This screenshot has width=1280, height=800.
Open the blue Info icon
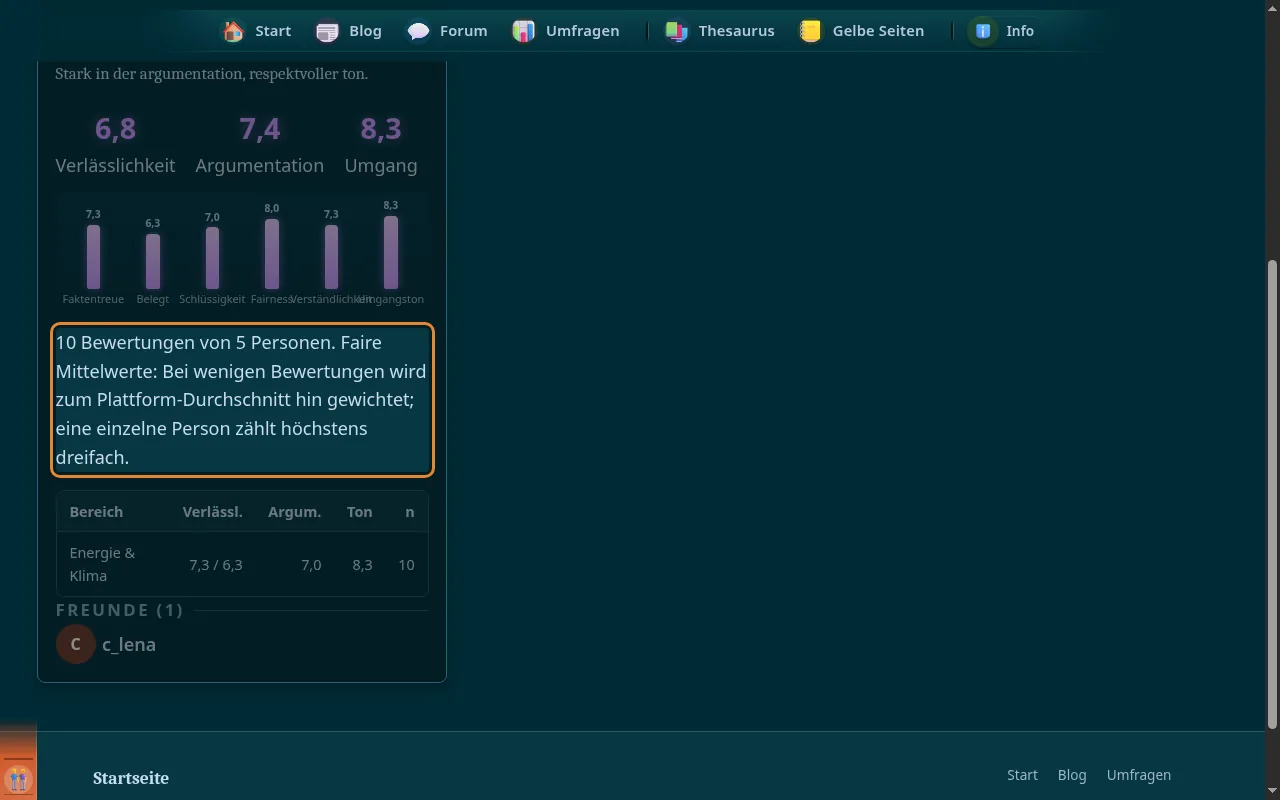983,31
